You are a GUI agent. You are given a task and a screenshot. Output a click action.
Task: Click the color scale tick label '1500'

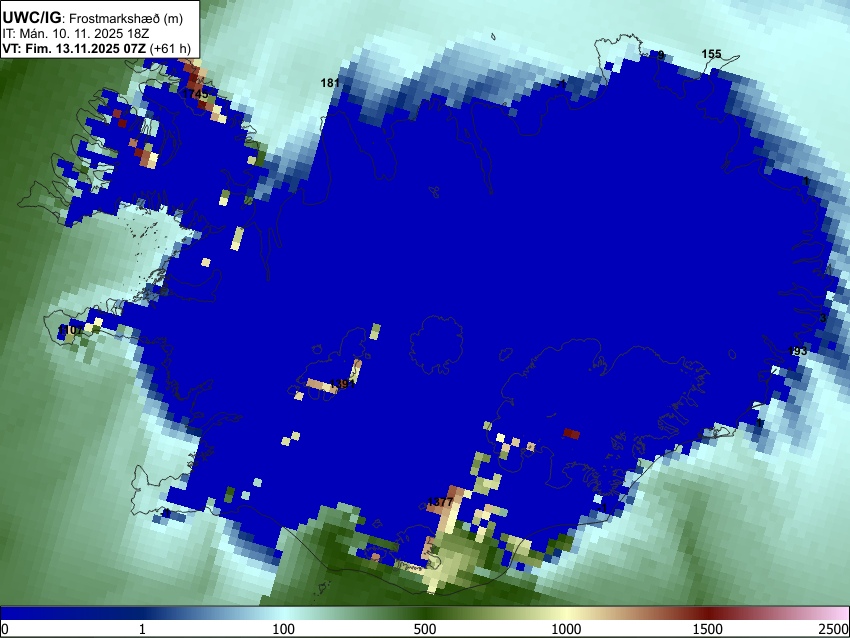[707, 629]
